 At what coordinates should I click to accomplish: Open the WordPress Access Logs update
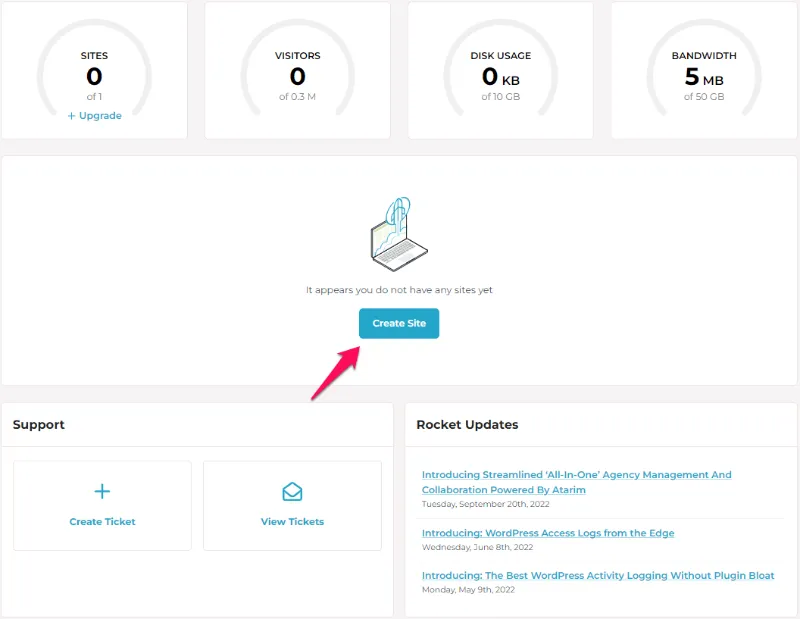(548, 533)
